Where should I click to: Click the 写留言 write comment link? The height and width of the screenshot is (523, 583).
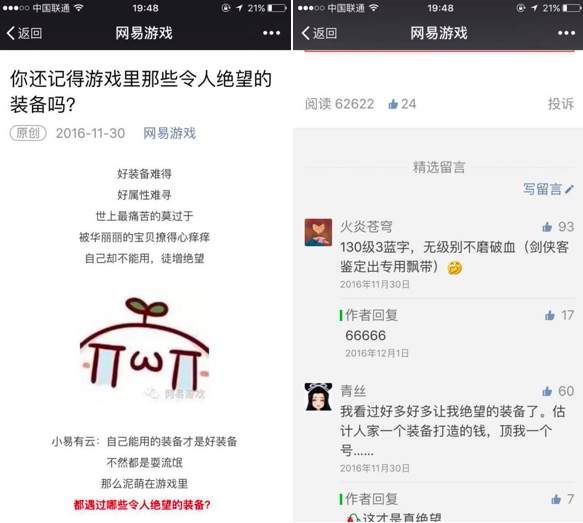[x=548, y=189]
